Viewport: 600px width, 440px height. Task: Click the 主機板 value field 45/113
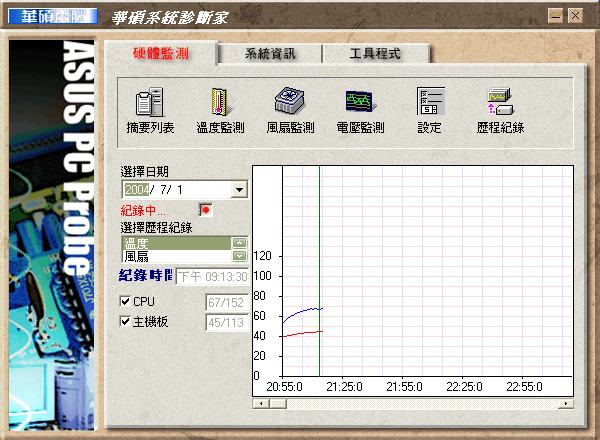pyautogui.click(x=227, y=323)
